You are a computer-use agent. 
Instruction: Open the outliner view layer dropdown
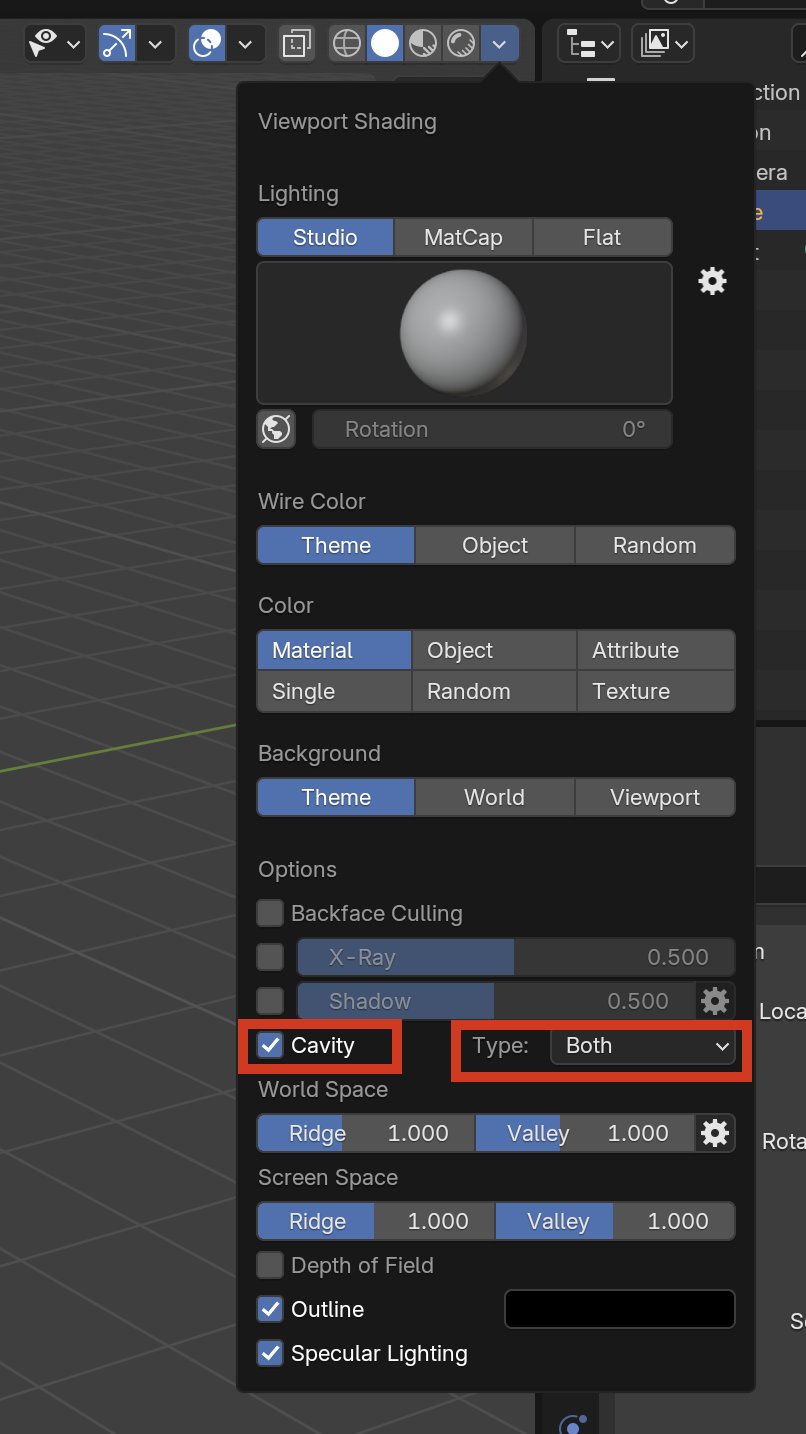coord(663,44)
